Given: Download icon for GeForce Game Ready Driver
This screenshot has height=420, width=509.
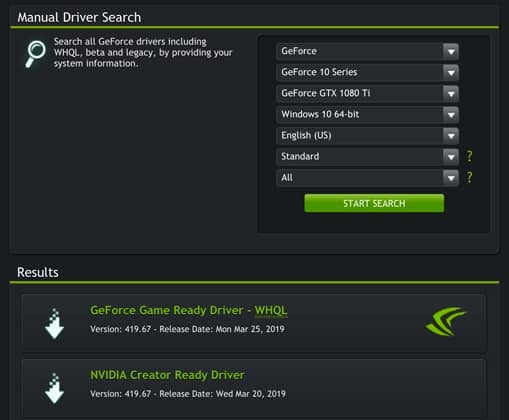Looking at the screenshot, I should pyautogui.click(x=54, y=324).
